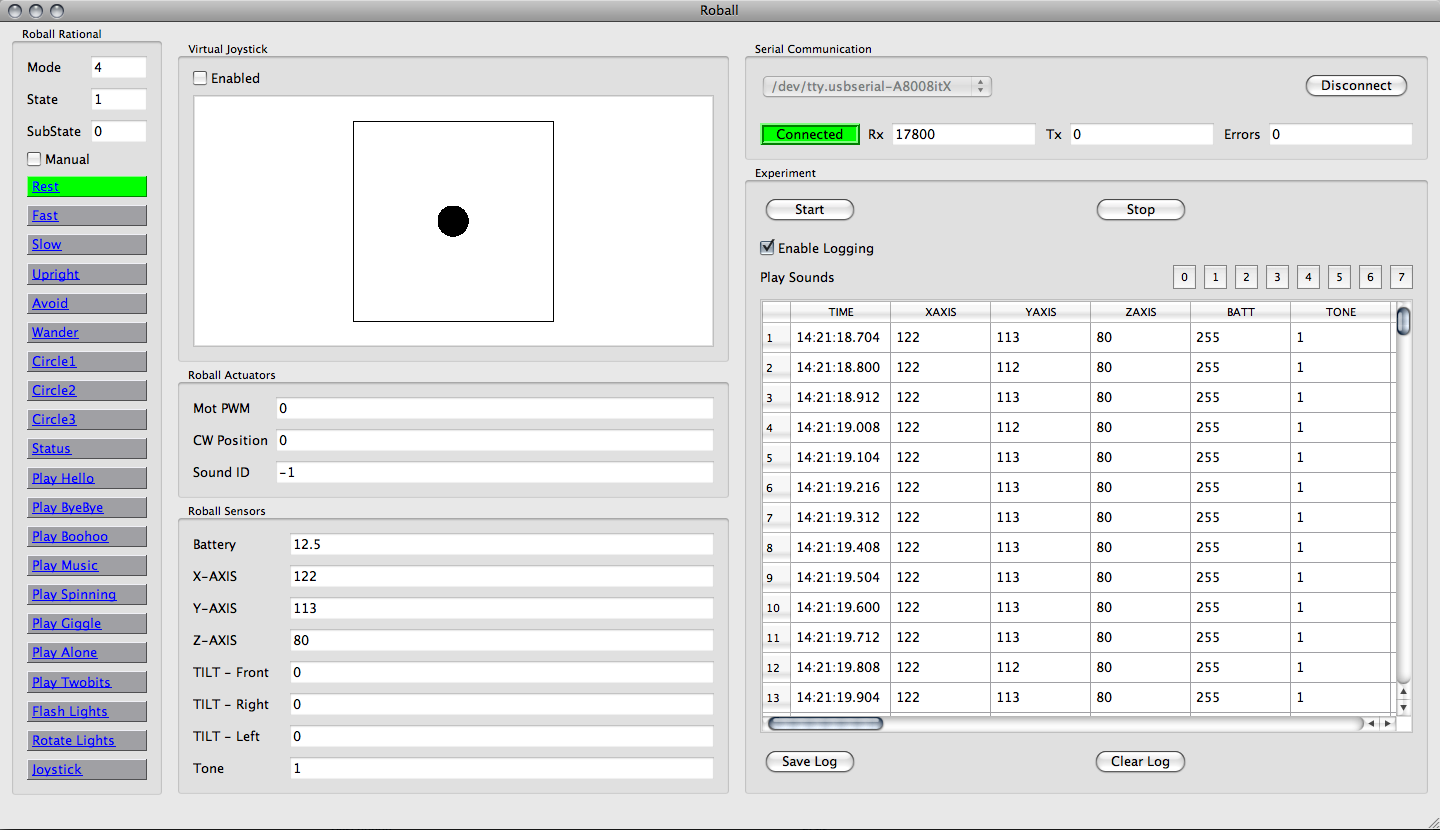Click the BATT column header
This screenshot has width=1440, height=830.
point(1240,312)
